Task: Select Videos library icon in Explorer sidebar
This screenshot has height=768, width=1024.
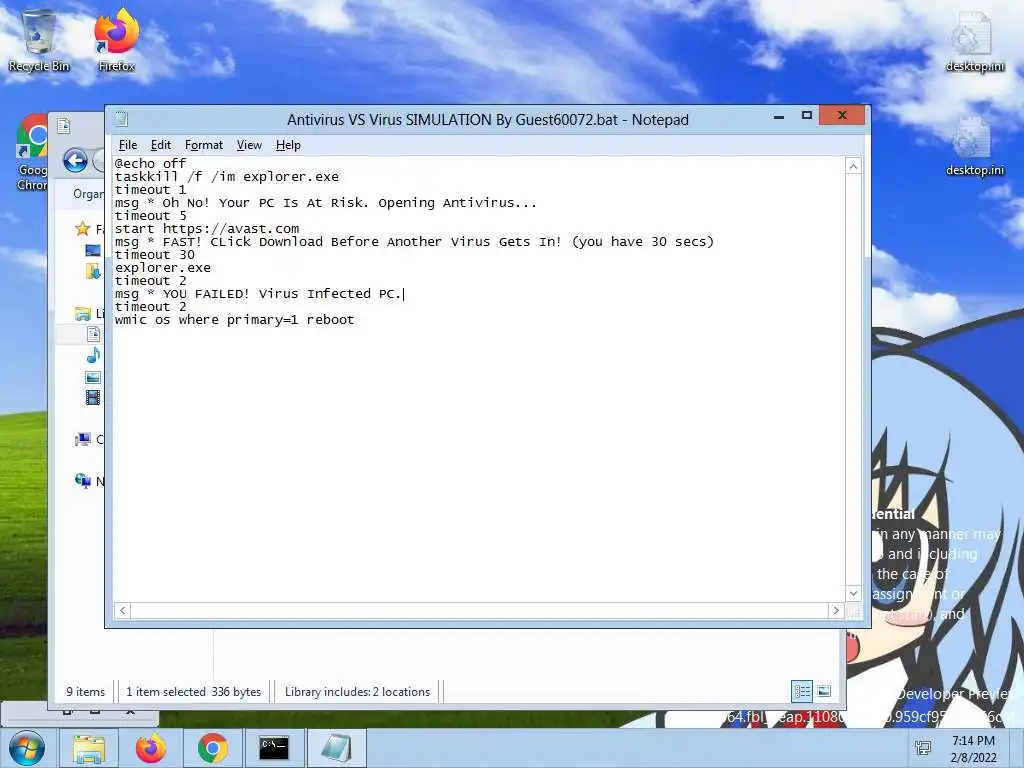Action: [x=93, y=397]
